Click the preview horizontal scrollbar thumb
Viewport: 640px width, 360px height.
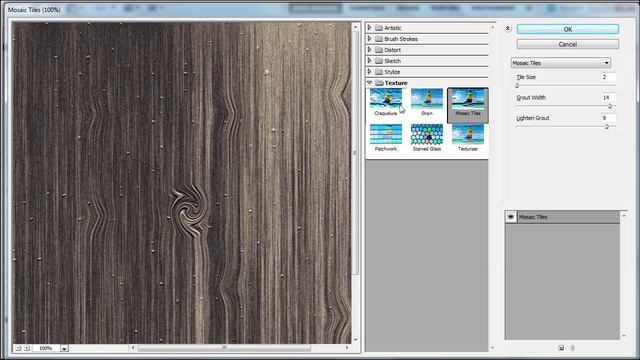[224, 348]
